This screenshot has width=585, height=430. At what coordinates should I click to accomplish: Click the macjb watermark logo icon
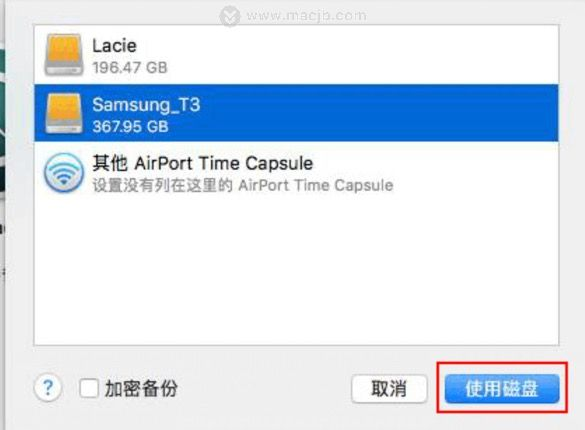click(230, 16)
